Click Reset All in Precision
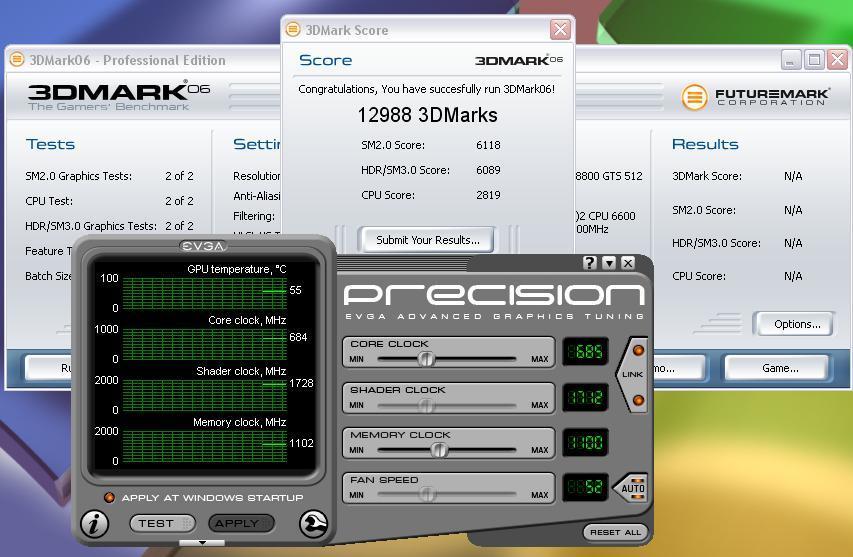The image size is (853, 557). click(615, 532)
